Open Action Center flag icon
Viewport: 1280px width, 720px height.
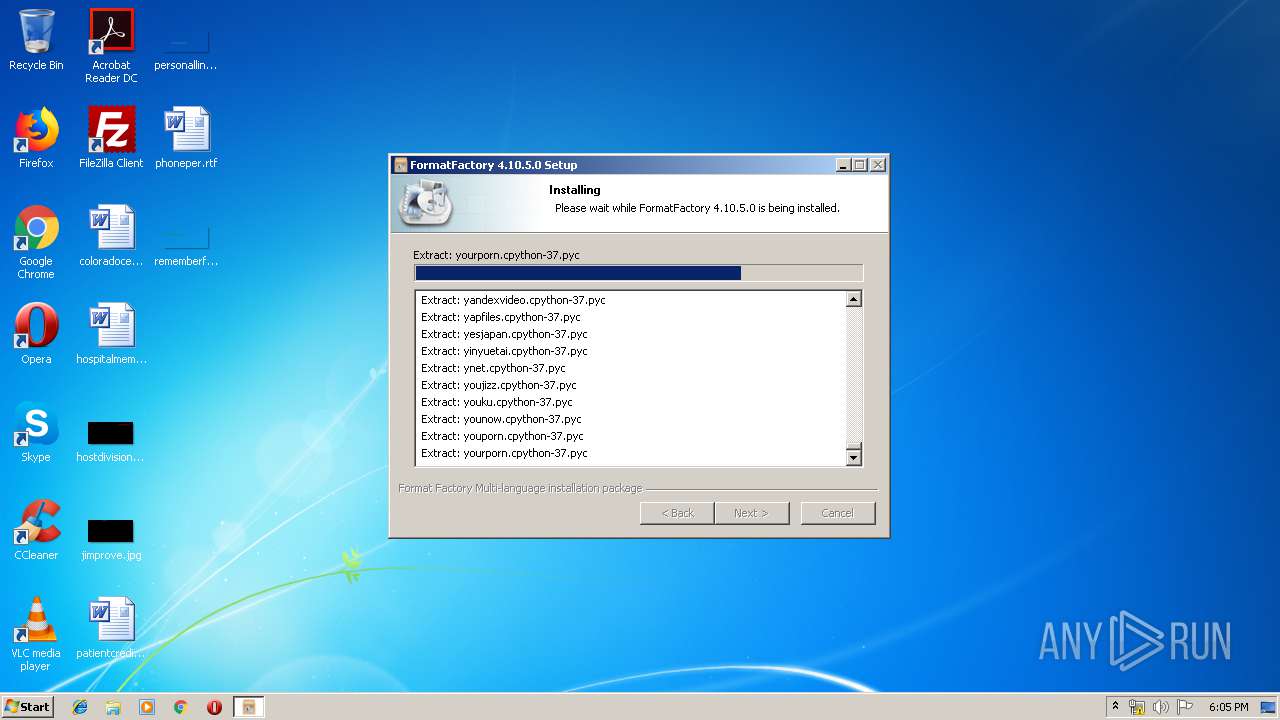[x=1185, y=707]
